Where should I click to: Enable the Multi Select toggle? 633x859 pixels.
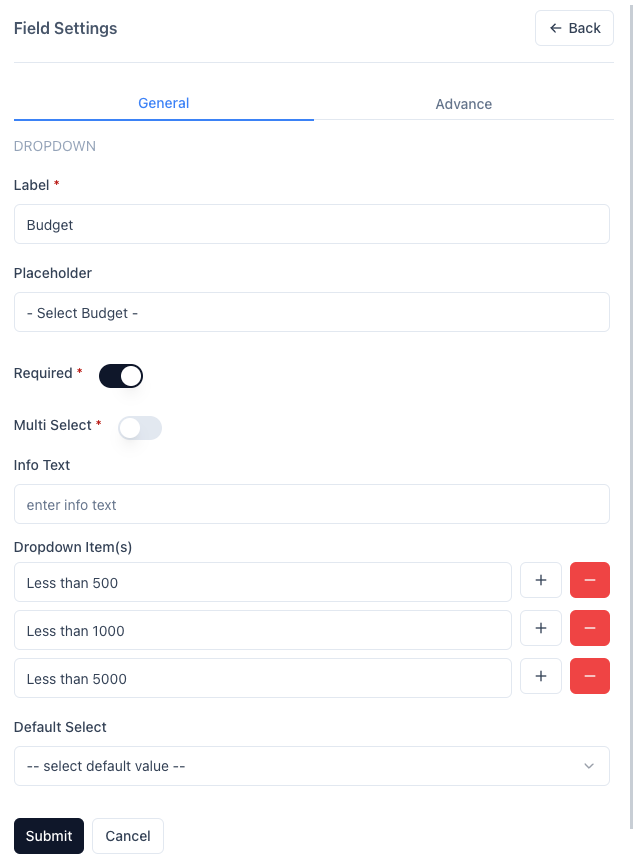click(x=139, y=427)
